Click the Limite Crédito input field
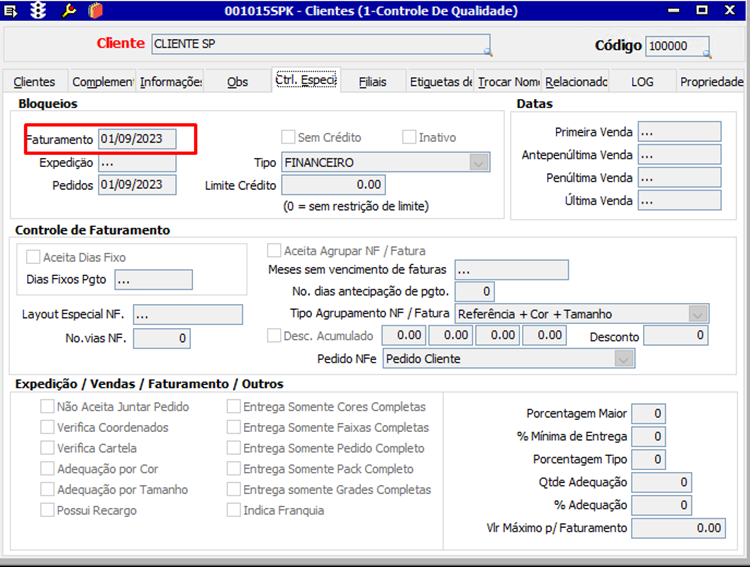The image size is (750, 567). click(x=333, y=185)
